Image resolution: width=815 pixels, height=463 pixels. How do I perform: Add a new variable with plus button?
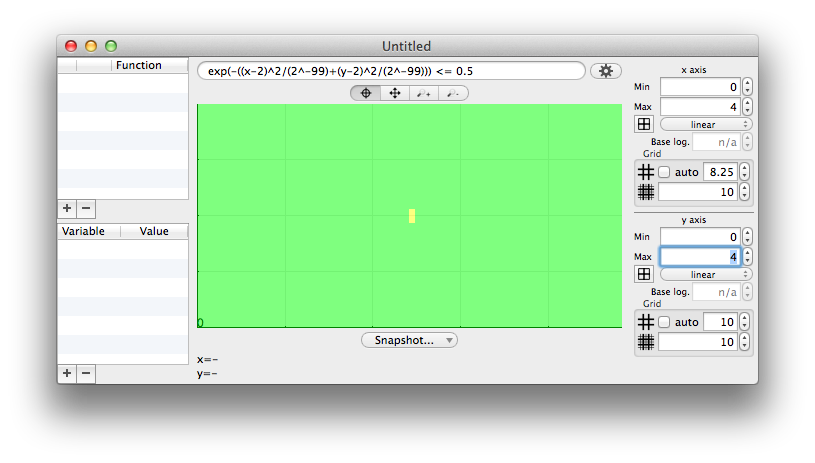[67, 373]
